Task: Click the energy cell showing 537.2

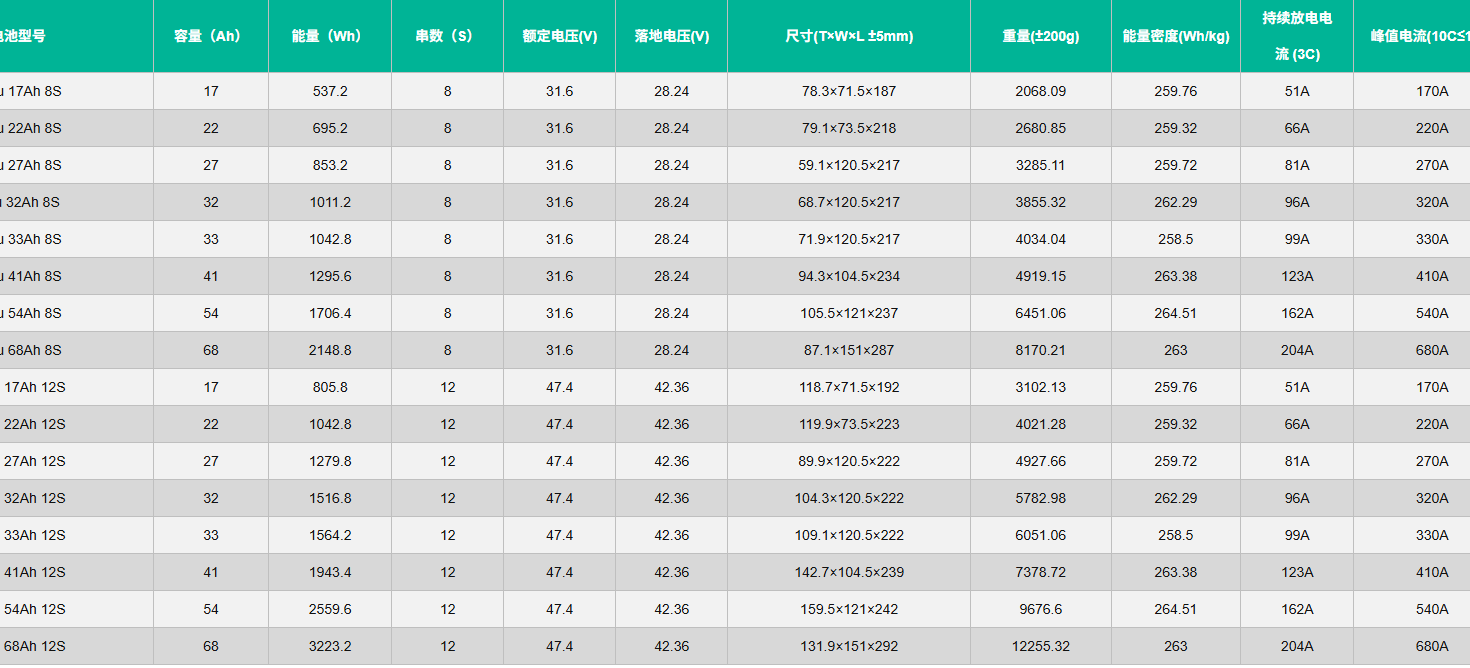Action: pyautogui.click(x=329, y=91)
